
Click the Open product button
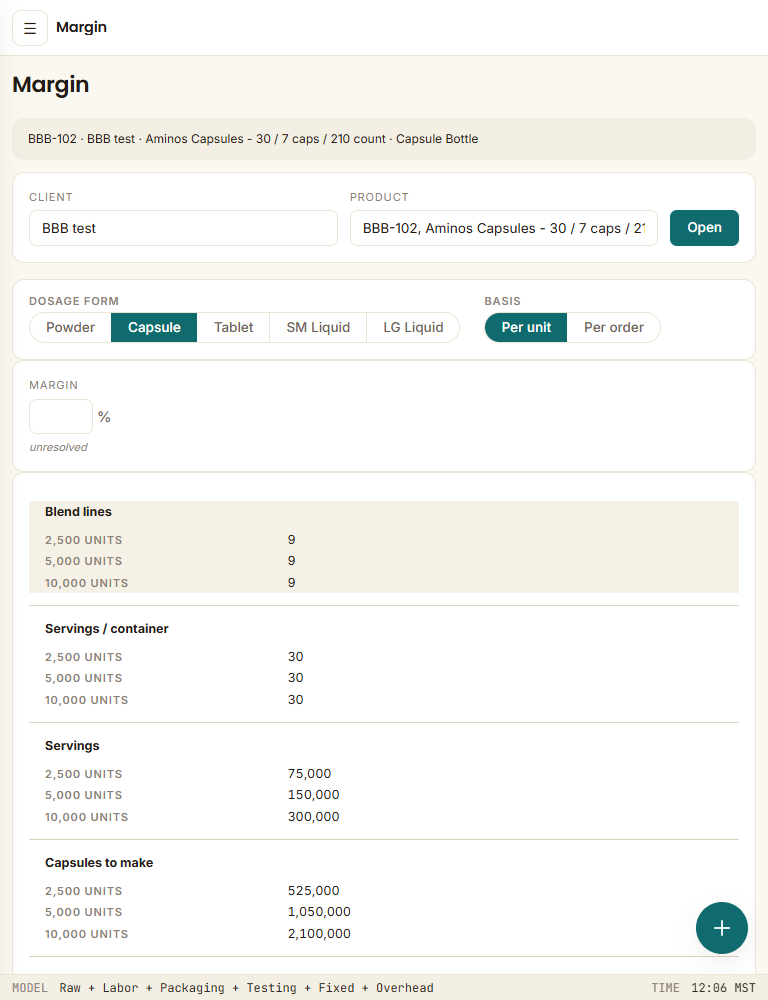[x=704, y=228]
